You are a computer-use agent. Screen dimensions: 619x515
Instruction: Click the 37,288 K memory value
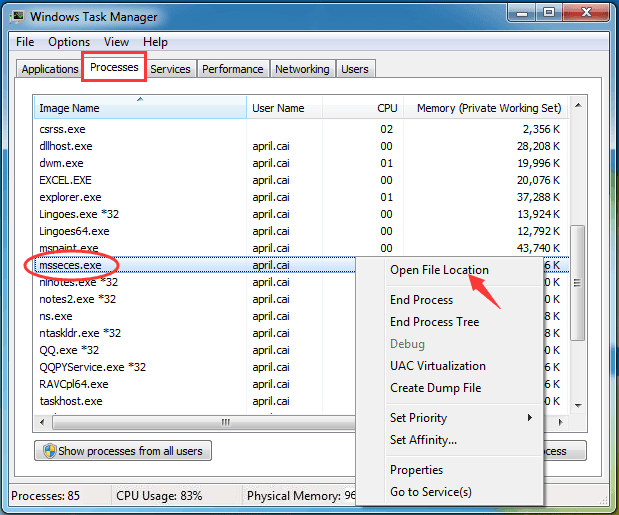coord(538,197)
